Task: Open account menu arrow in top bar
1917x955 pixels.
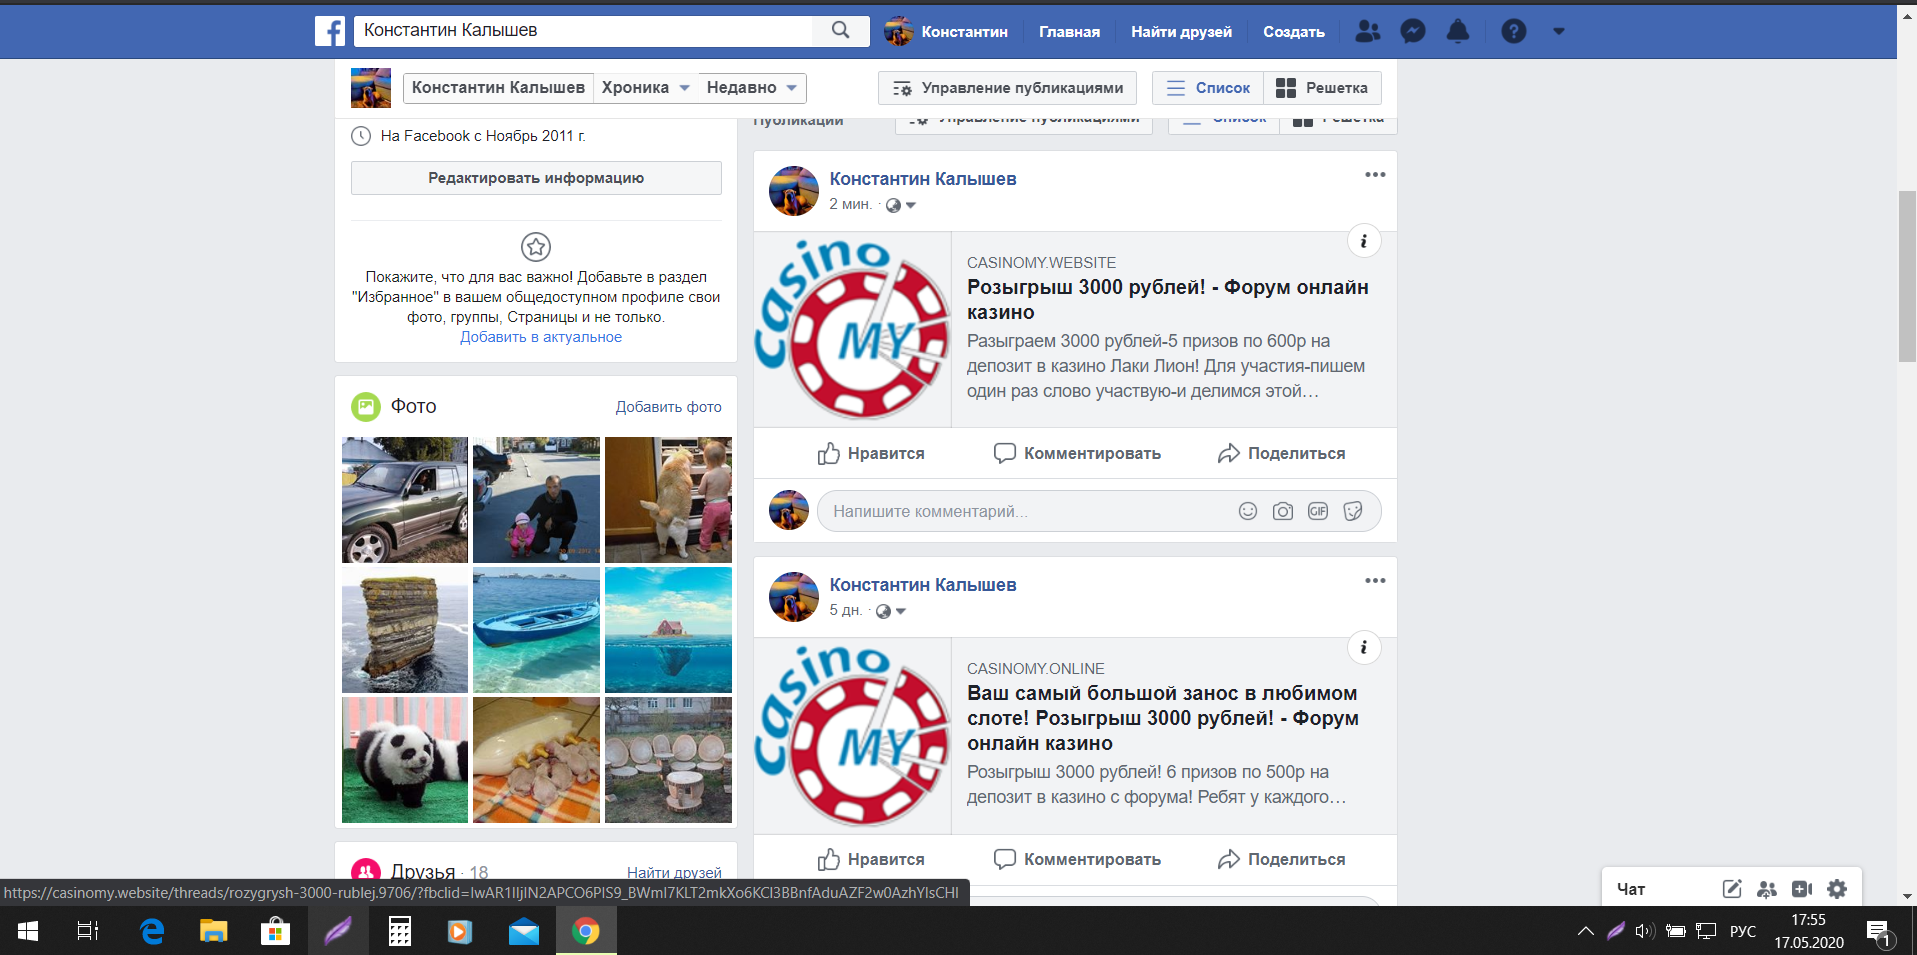Action: tap(1558, 32)
